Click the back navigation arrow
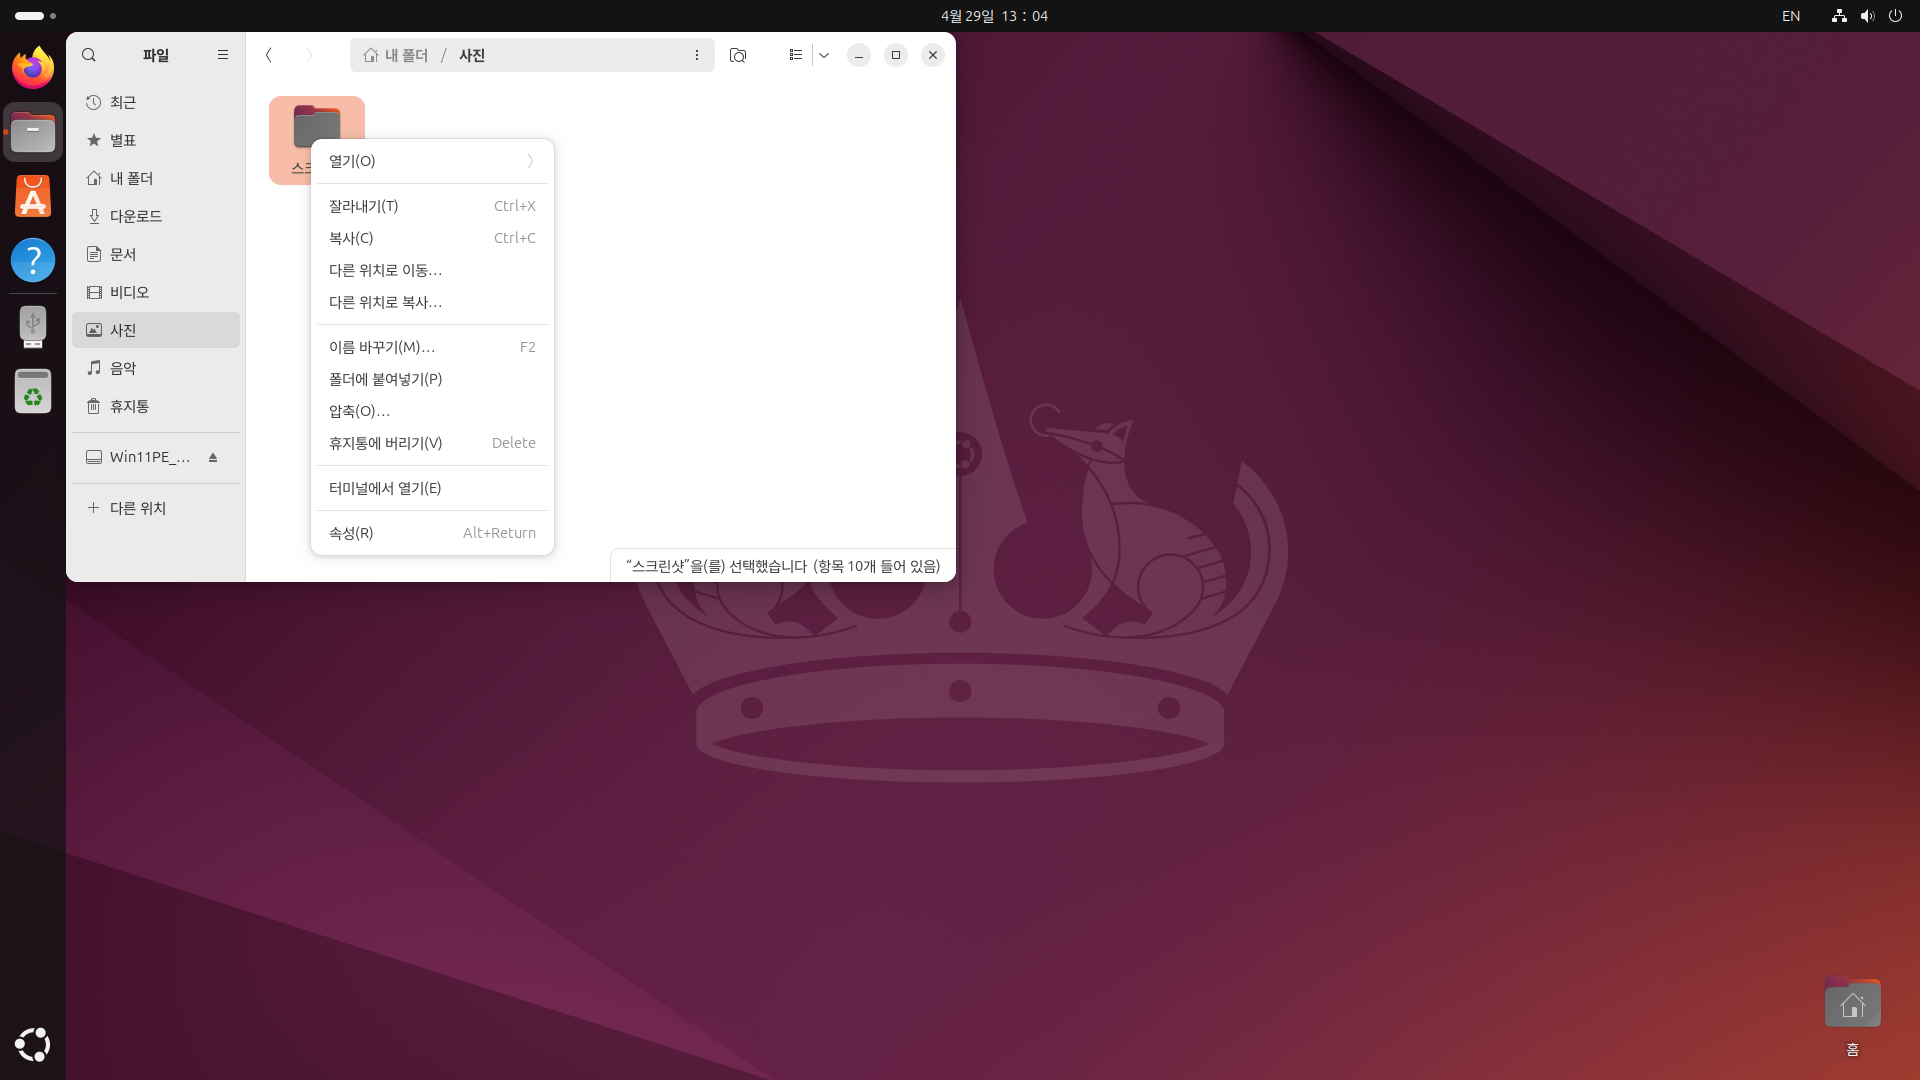 (x=269, y=55)
